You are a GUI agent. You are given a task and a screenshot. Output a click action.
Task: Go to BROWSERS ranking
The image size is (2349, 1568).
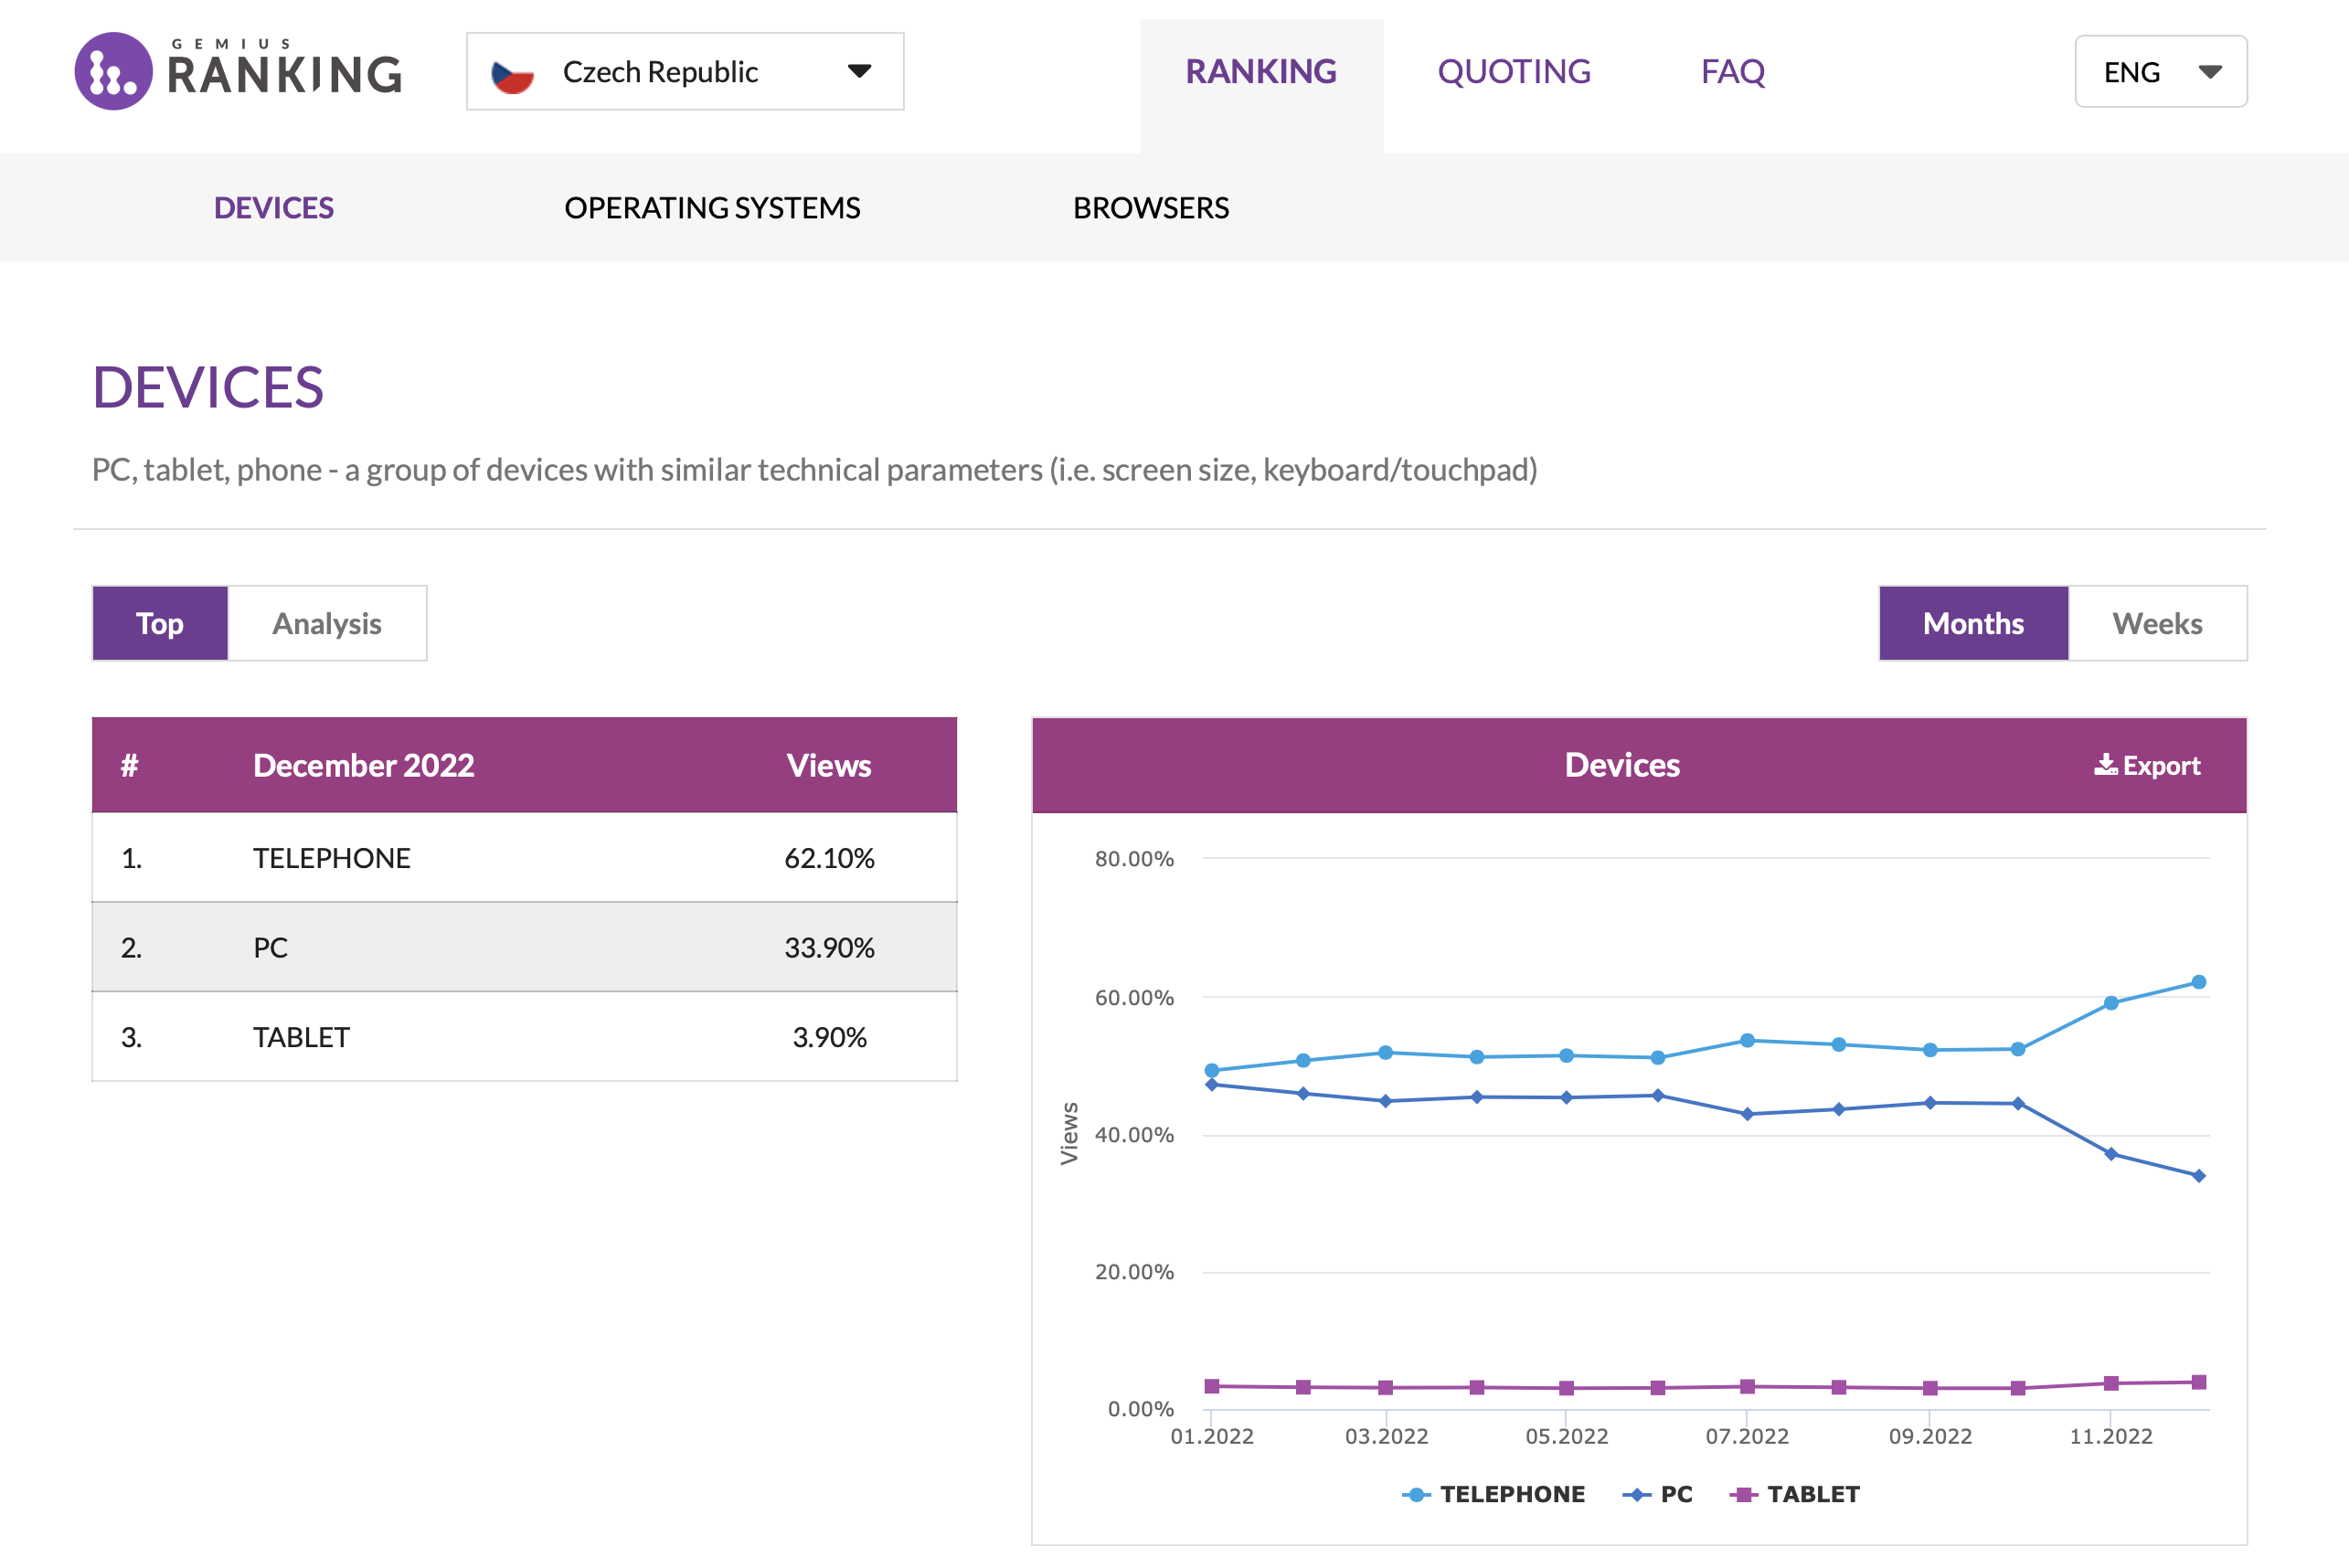click(x=1150, y=208)
